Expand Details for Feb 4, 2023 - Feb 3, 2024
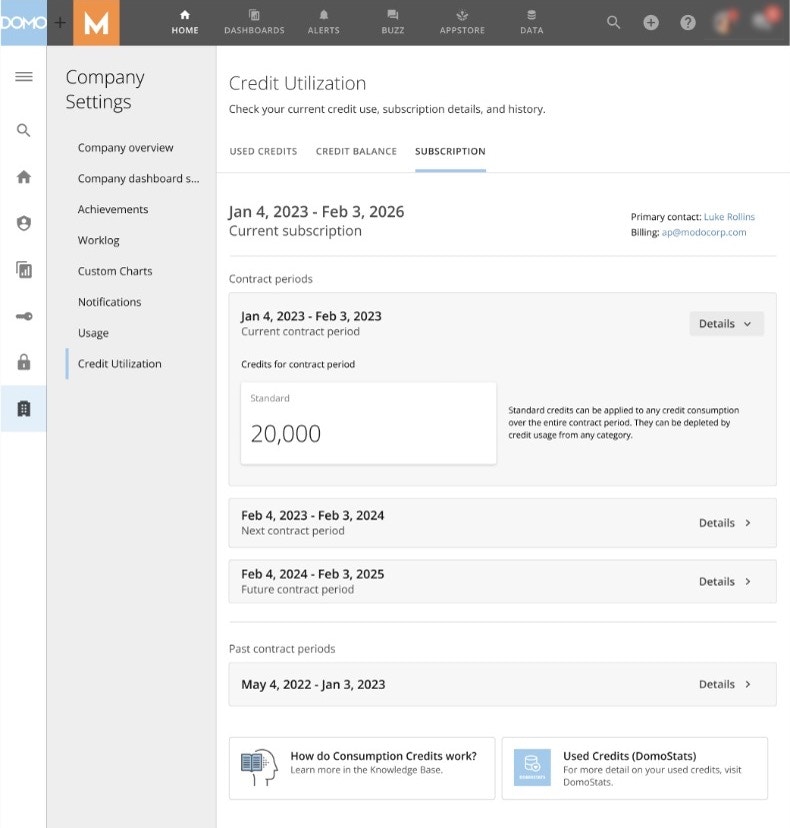 pyautogui.click(x=725, y=523)
